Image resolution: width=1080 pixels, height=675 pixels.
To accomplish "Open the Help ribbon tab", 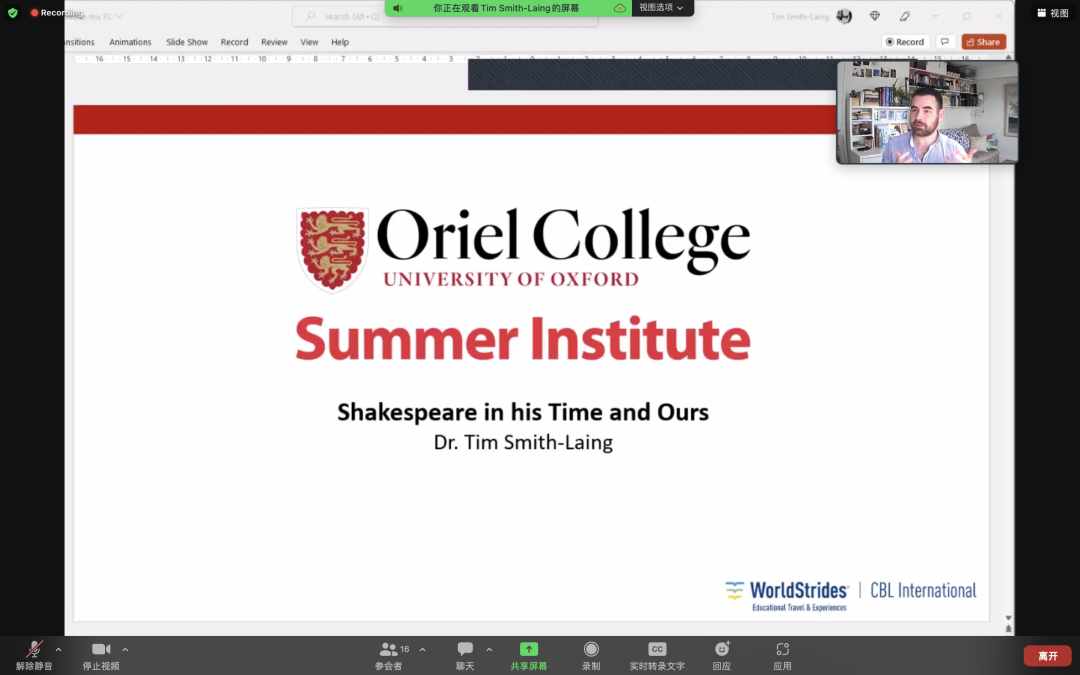I will [340, 42].
